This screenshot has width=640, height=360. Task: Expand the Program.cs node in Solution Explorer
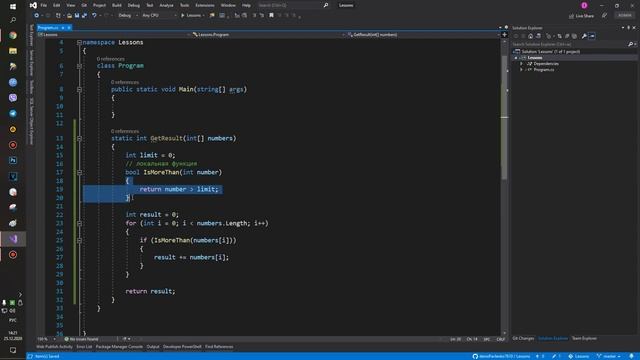tap(521, 70)
